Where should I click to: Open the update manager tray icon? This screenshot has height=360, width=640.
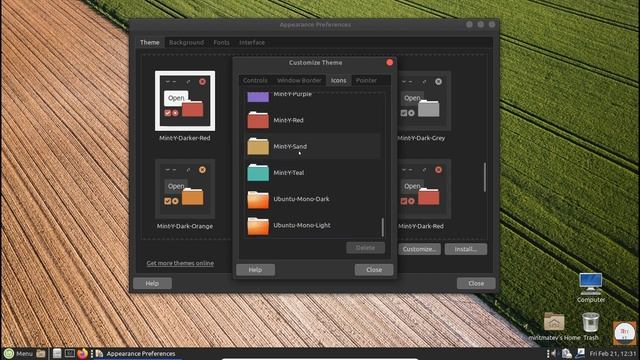[x=567, y=353]
